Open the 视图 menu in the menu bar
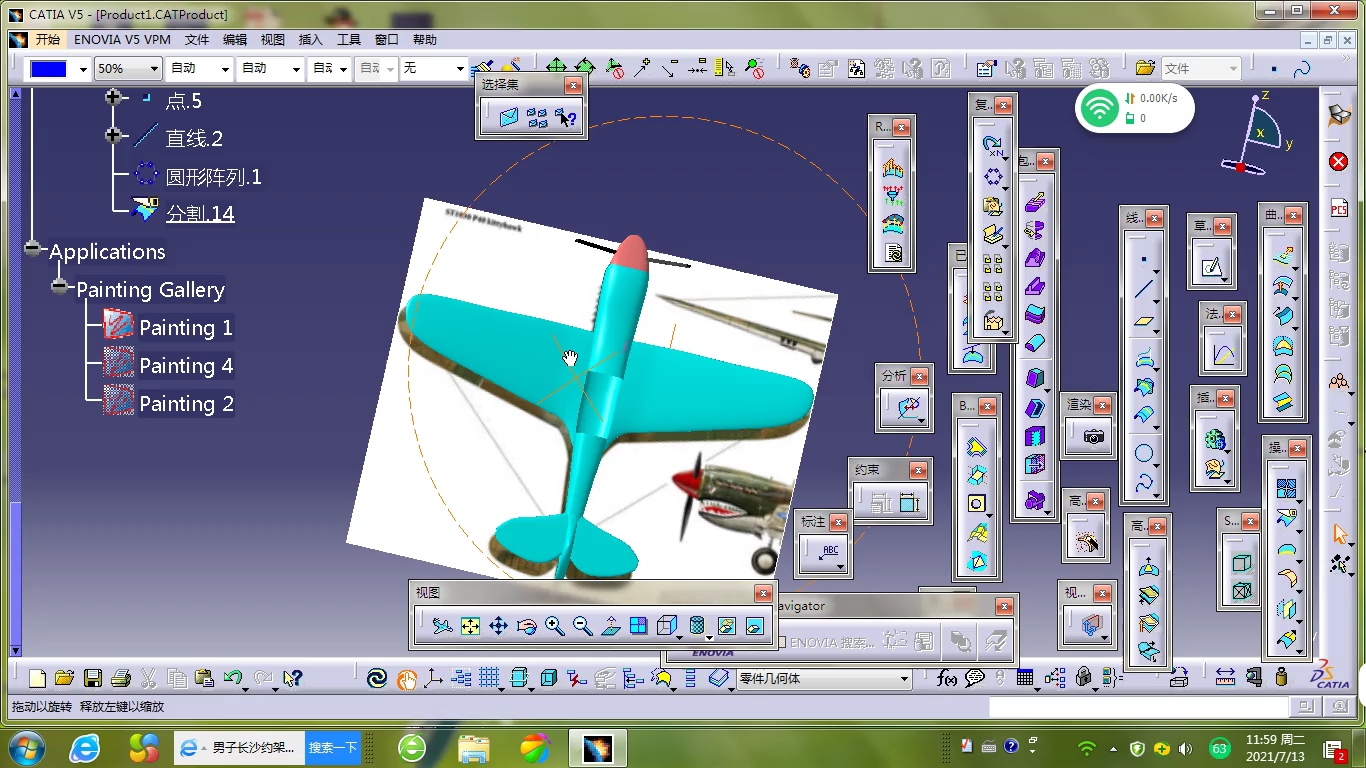 (x=273, y=40)
